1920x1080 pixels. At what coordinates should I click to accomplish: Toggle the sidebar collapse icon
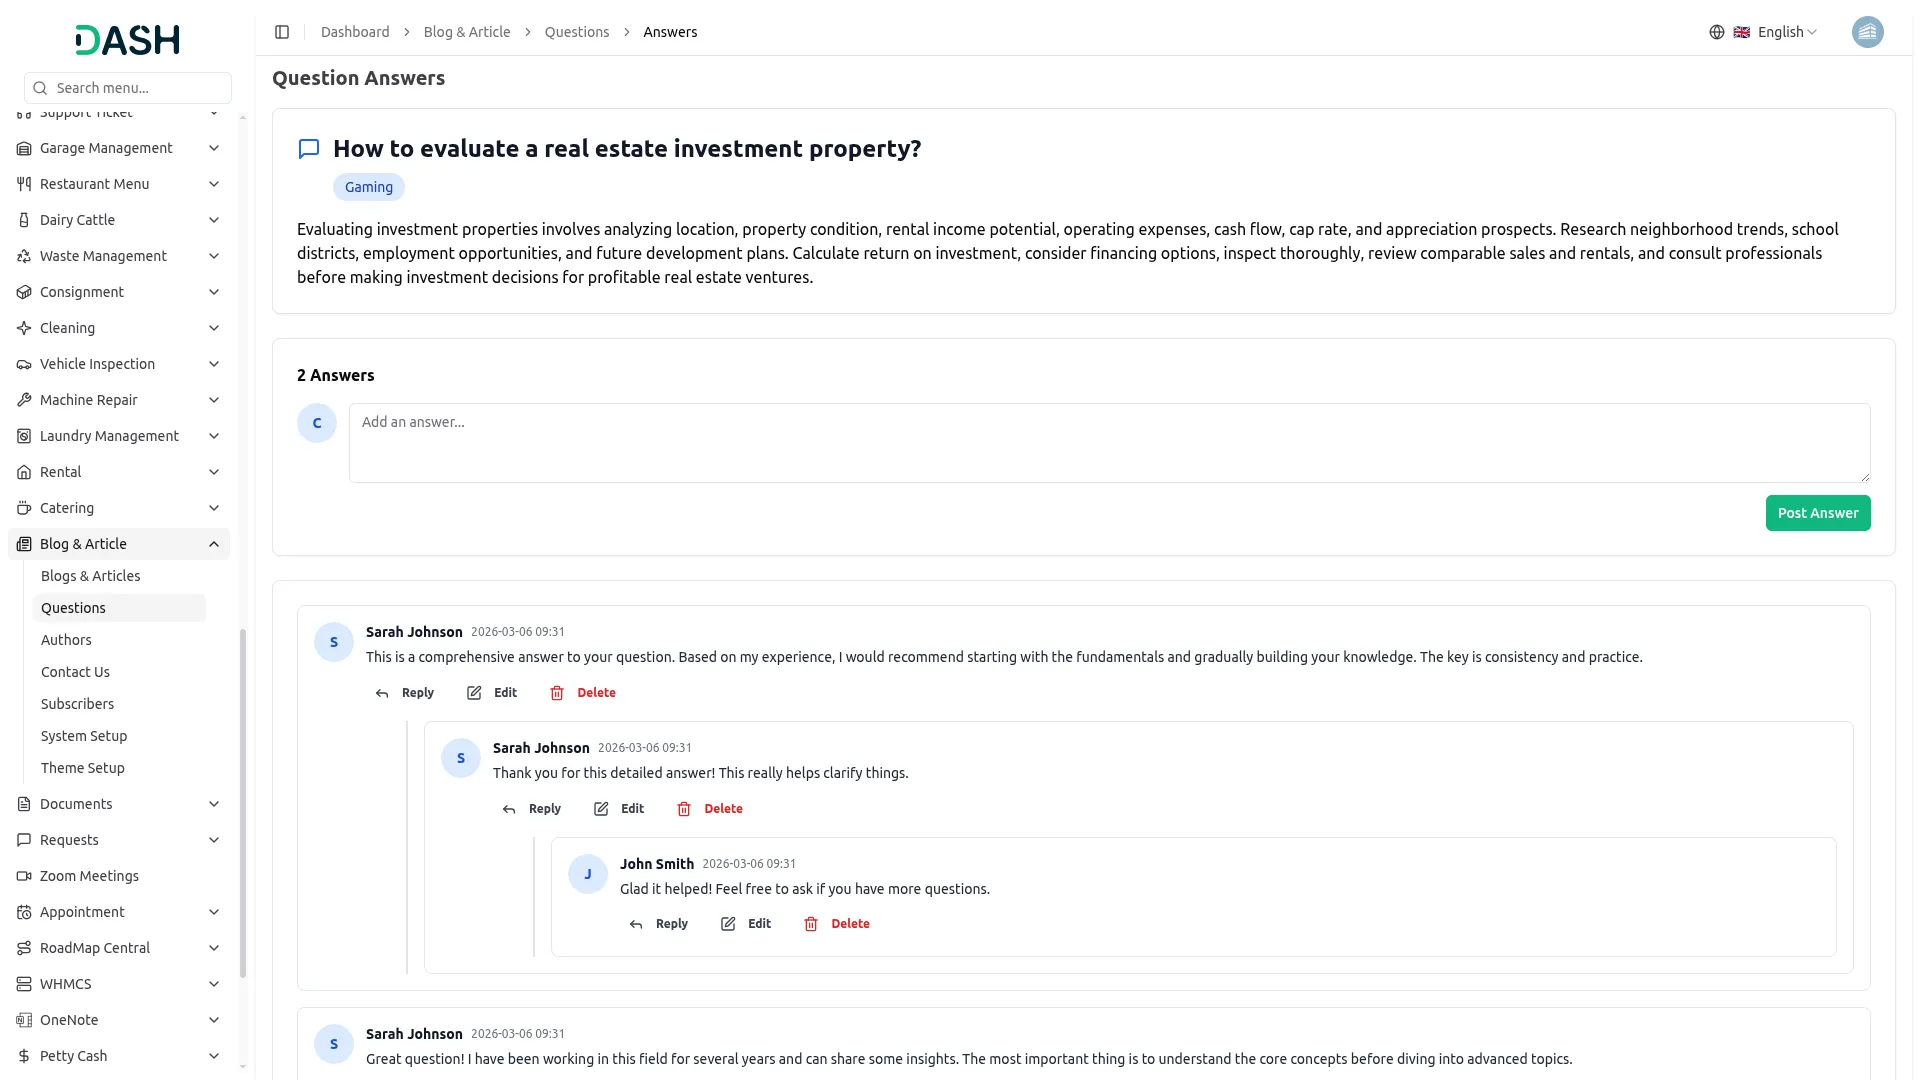click(x=282, y=32)
